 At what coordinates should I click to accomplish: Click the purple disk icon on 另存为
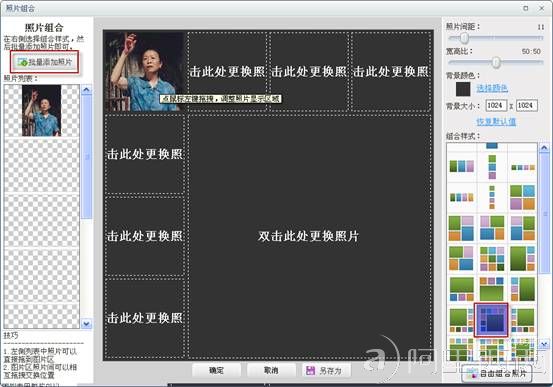pyautogui.click(x=310, y=370)
